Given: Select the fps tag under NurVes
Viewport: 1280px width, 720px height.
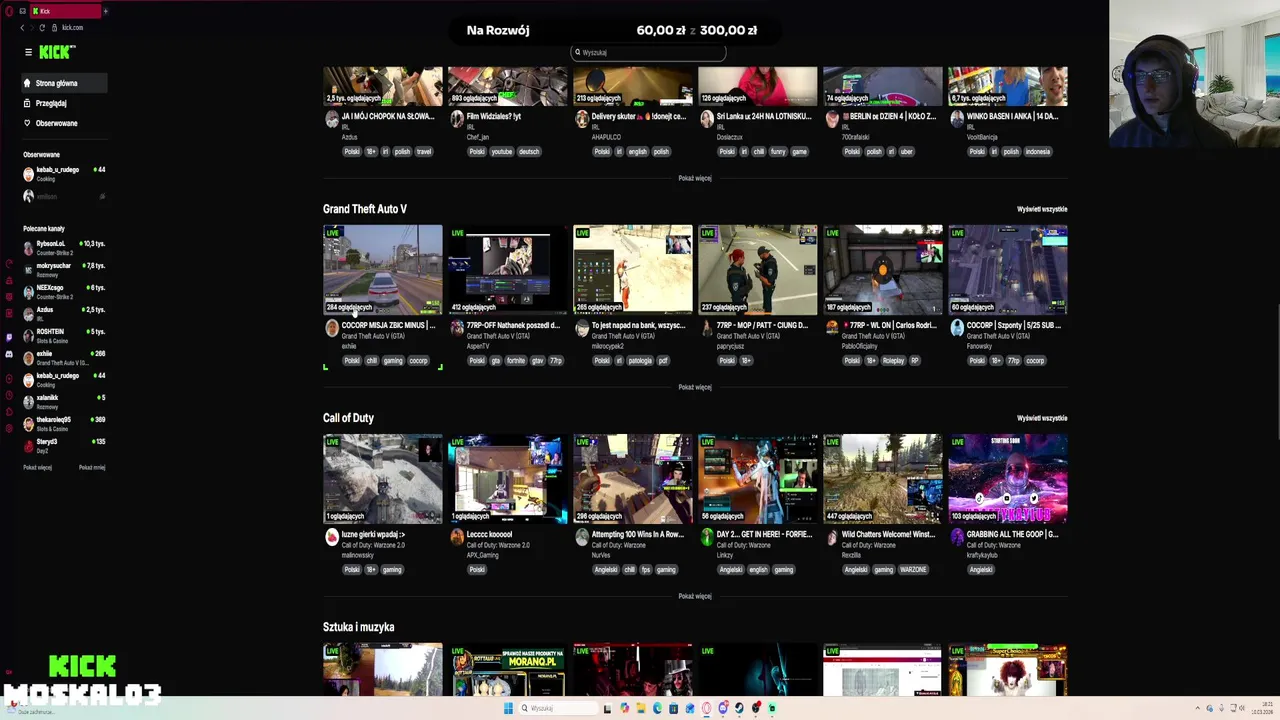Looking at the screenshot, I should tap(646, 570).
